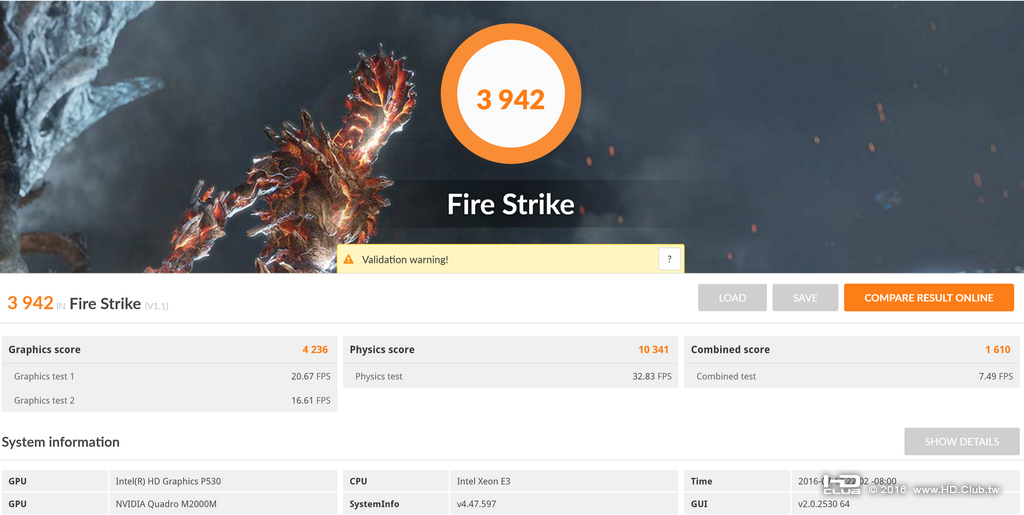Click the Fire Strike (V1.1) result title
Screen dimensions: 1024x515
click(x=119, y=304)
